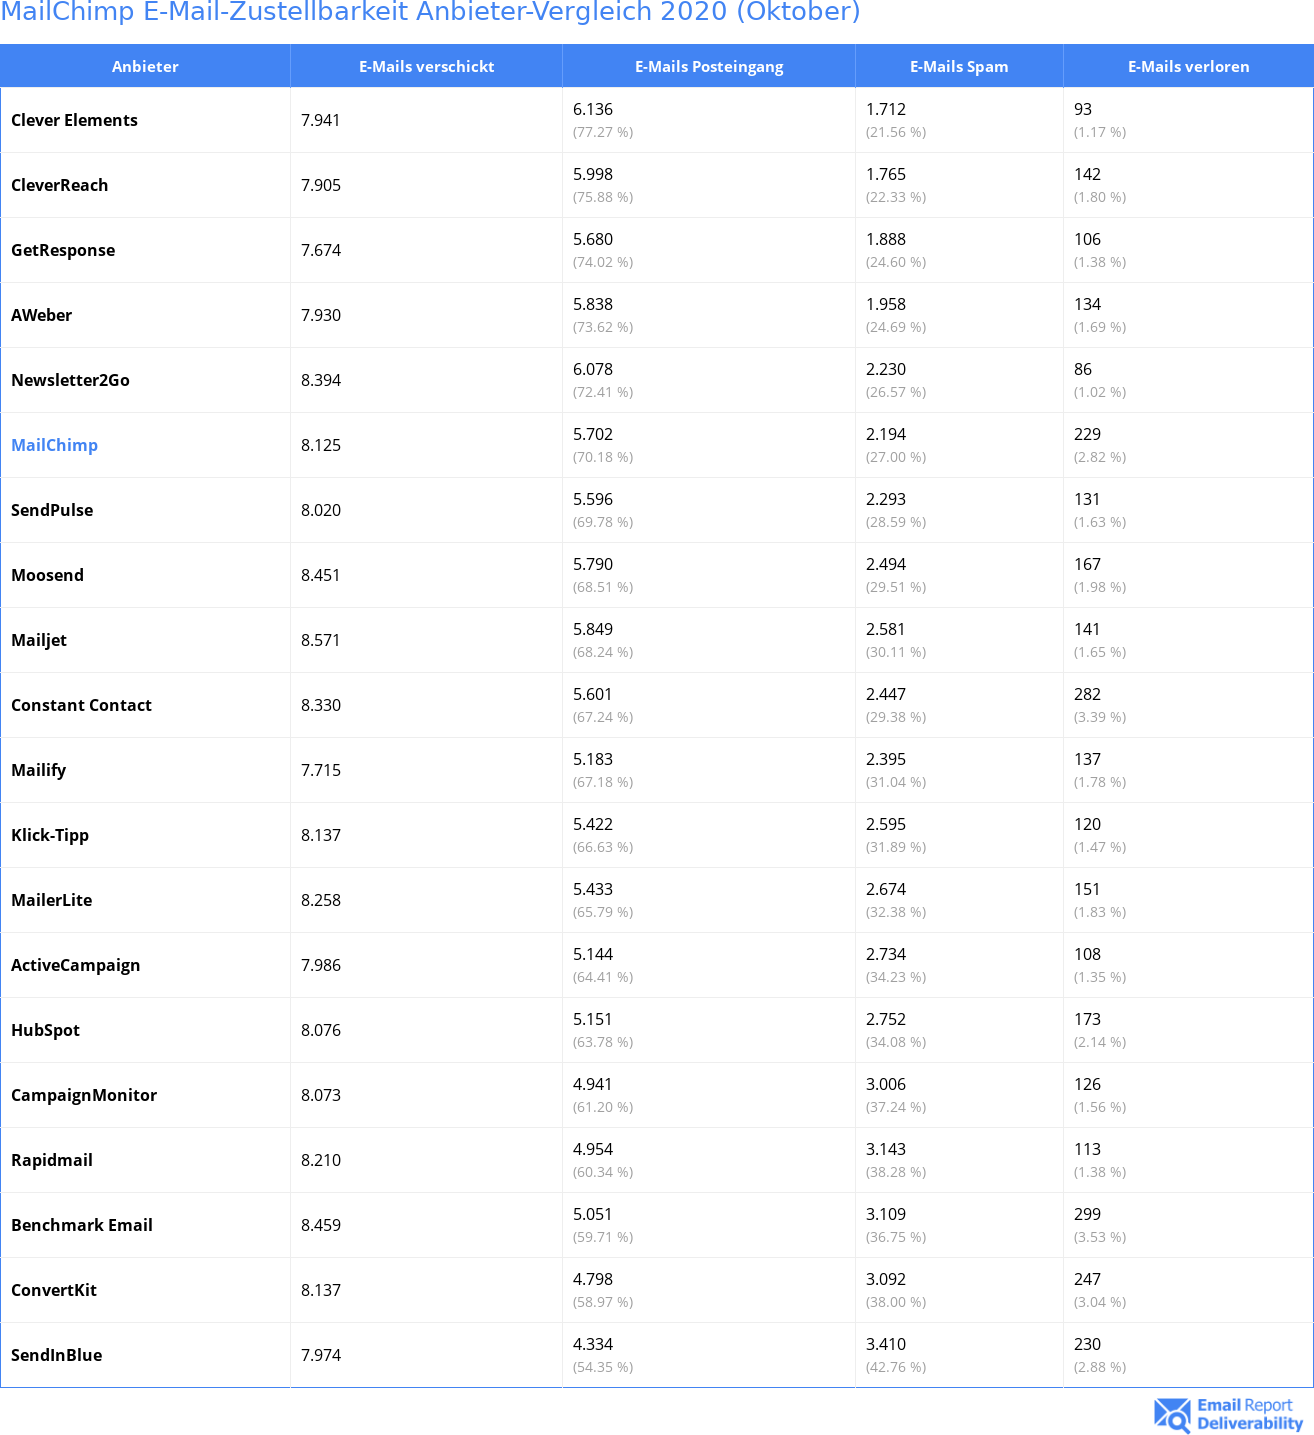The width and height of the screenshot is (1314, 1435).
Task: Select the Benchmark Email row name
Action: (82, 1225)
